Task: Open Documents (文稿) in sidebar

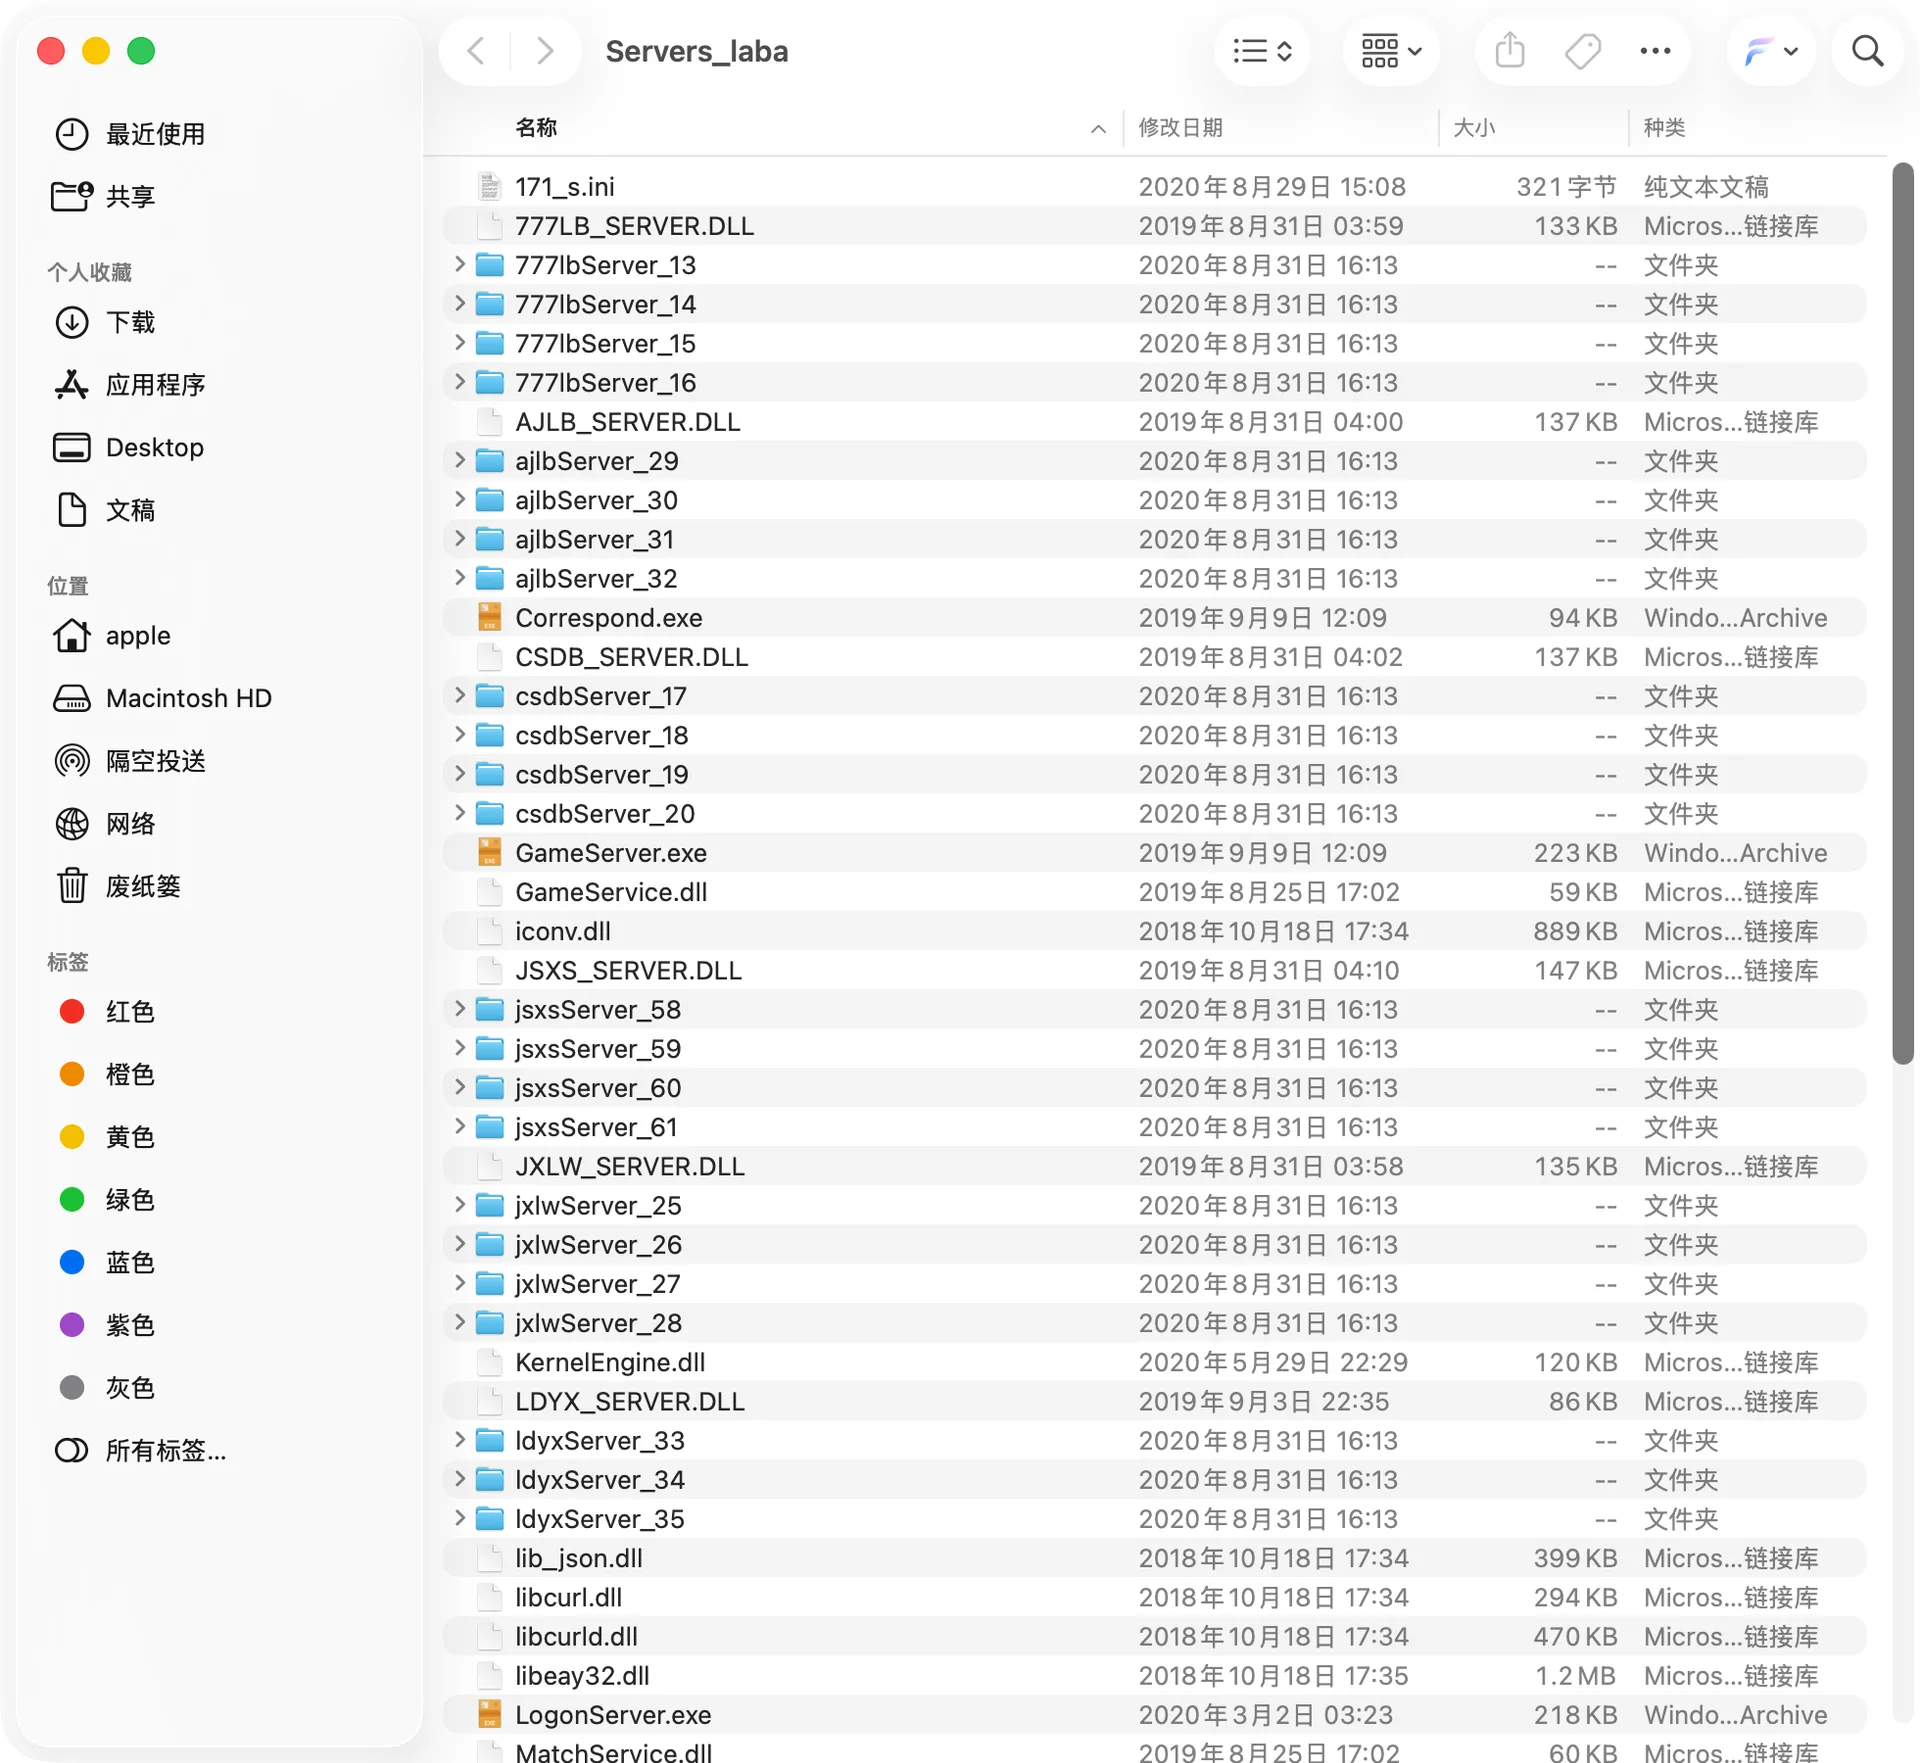Action: click(104, 511)
